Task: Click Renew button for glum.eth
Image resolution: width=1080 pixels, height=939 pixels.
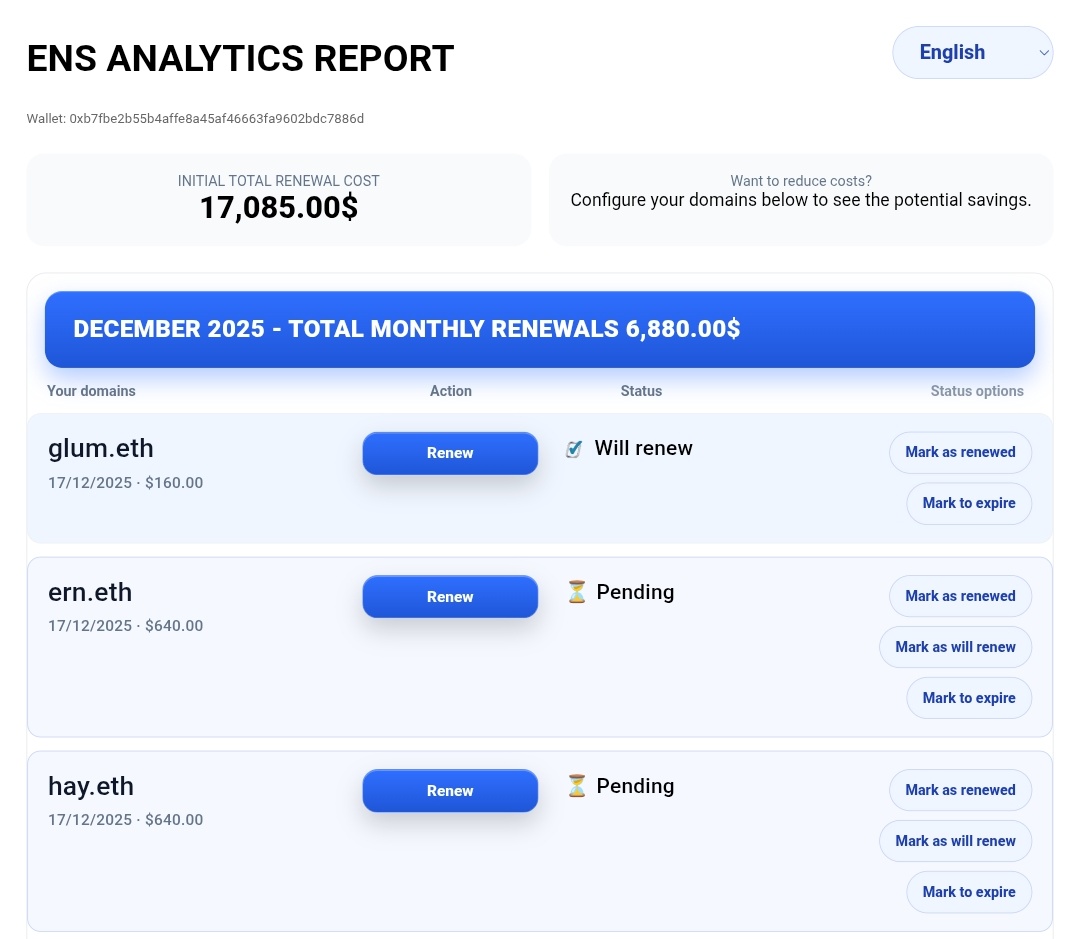Action: (x=450, y=453)
